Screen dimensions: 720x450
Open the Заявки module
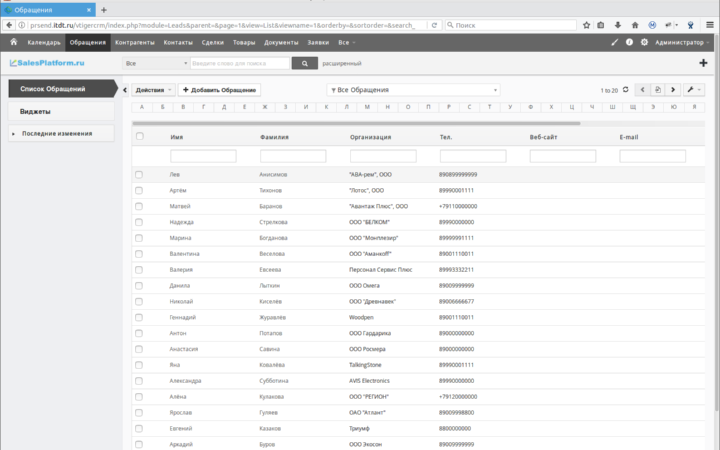click(x=318, y=42)
